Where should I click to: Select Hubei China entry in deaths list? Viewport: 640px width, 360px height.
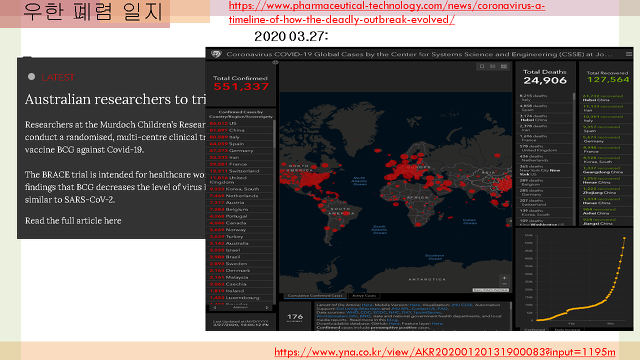[x=545, y=118]
